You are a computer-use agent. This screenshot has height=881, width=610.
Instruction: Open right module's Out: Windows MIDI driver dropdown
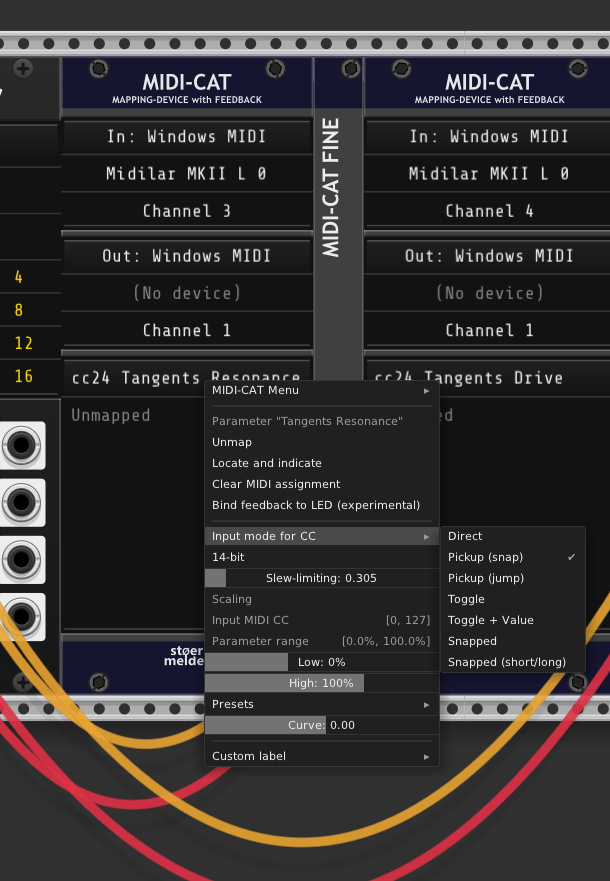(x=489, y=256)
